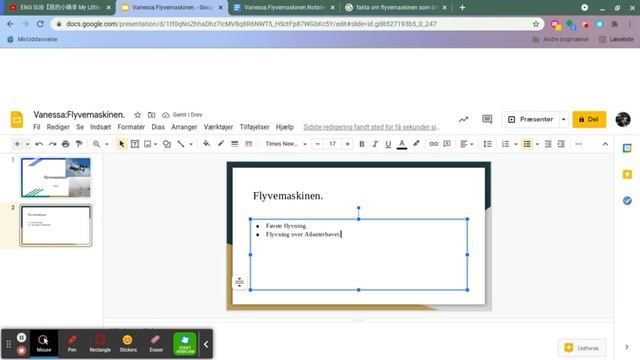
Task: Toggle the bulleted list button
Action: pos(527,144)
